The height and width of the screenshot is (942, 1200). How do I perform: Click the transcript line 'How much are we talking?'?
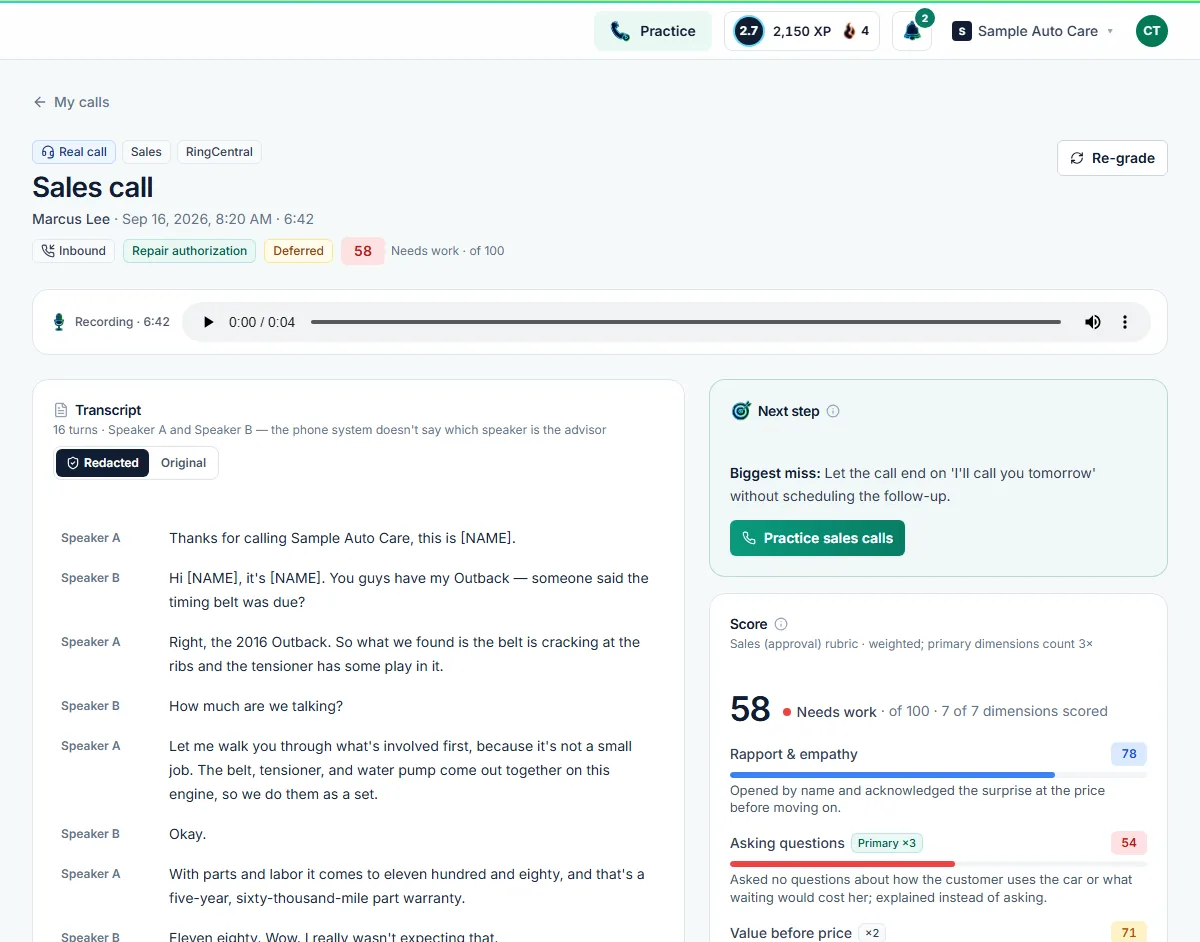point(256,706)
